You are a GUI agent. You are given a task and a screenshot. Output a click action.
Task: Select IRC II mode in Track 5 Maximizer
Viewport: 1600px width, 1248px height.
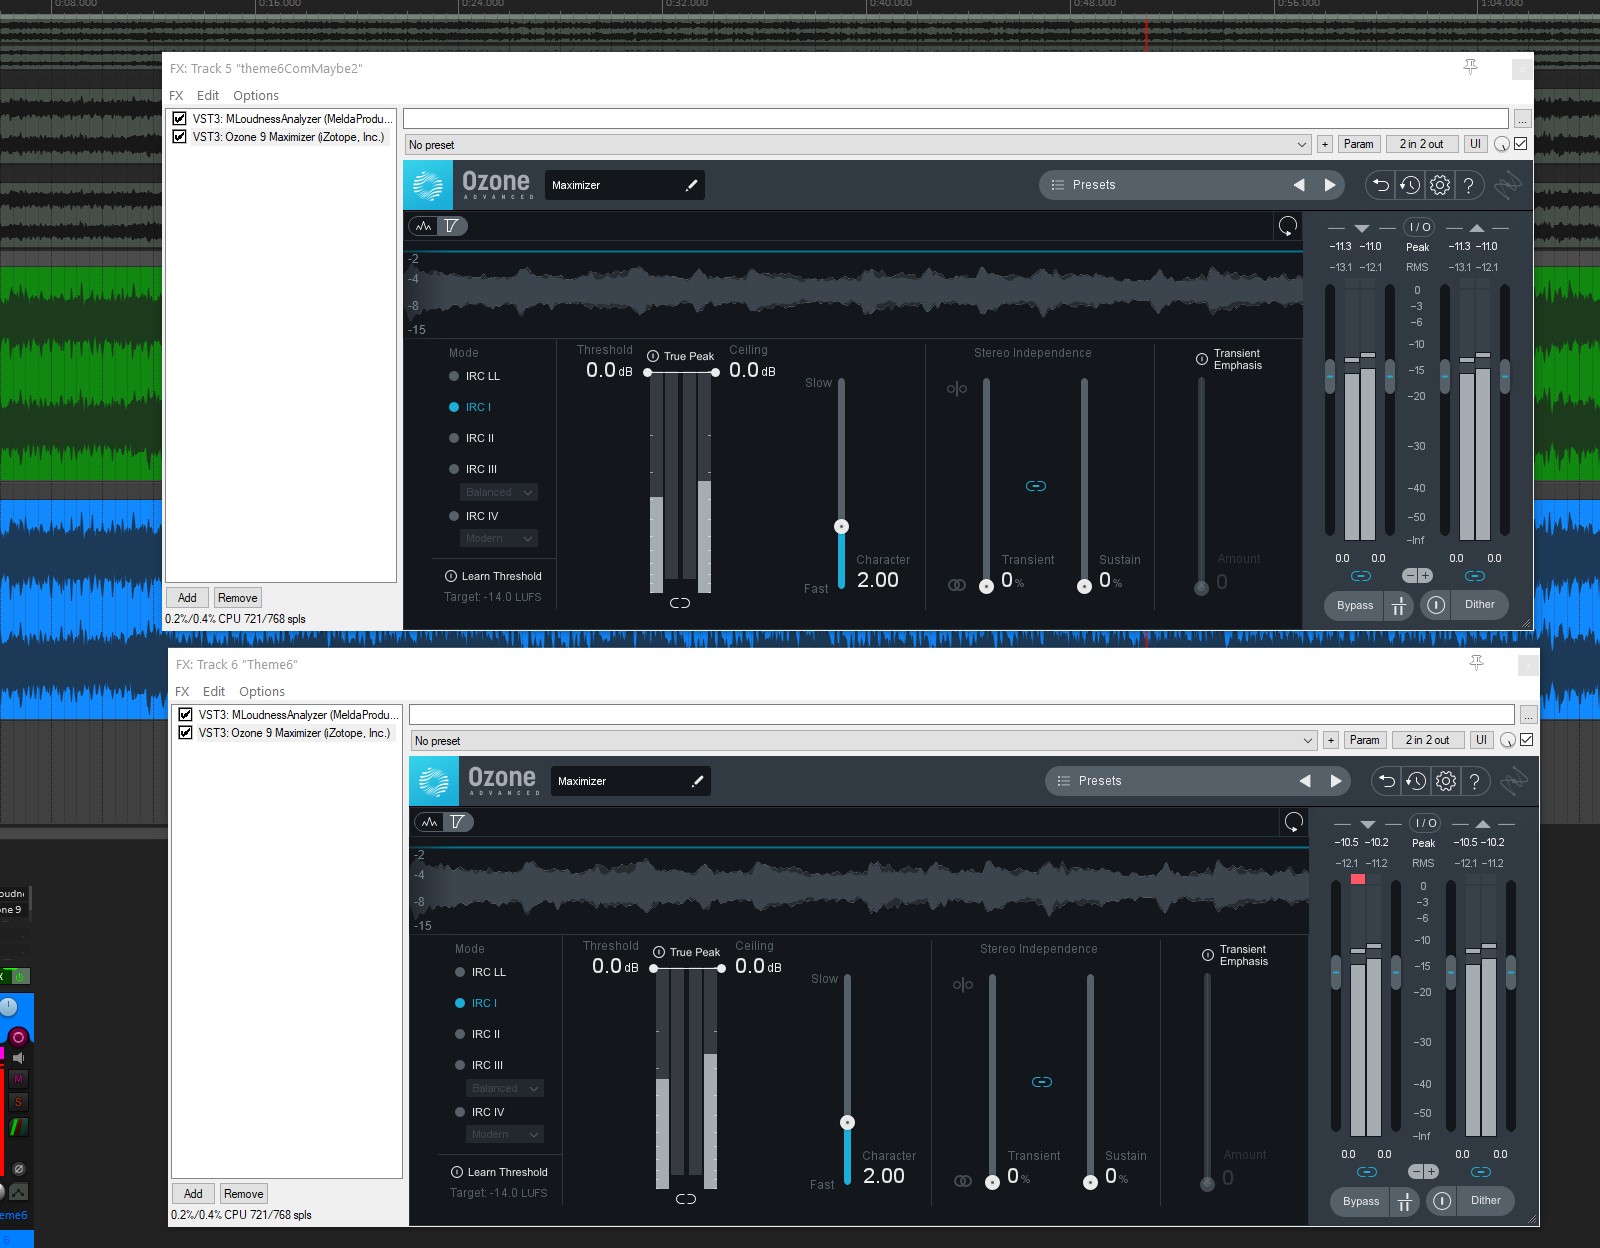coord(472,438)
